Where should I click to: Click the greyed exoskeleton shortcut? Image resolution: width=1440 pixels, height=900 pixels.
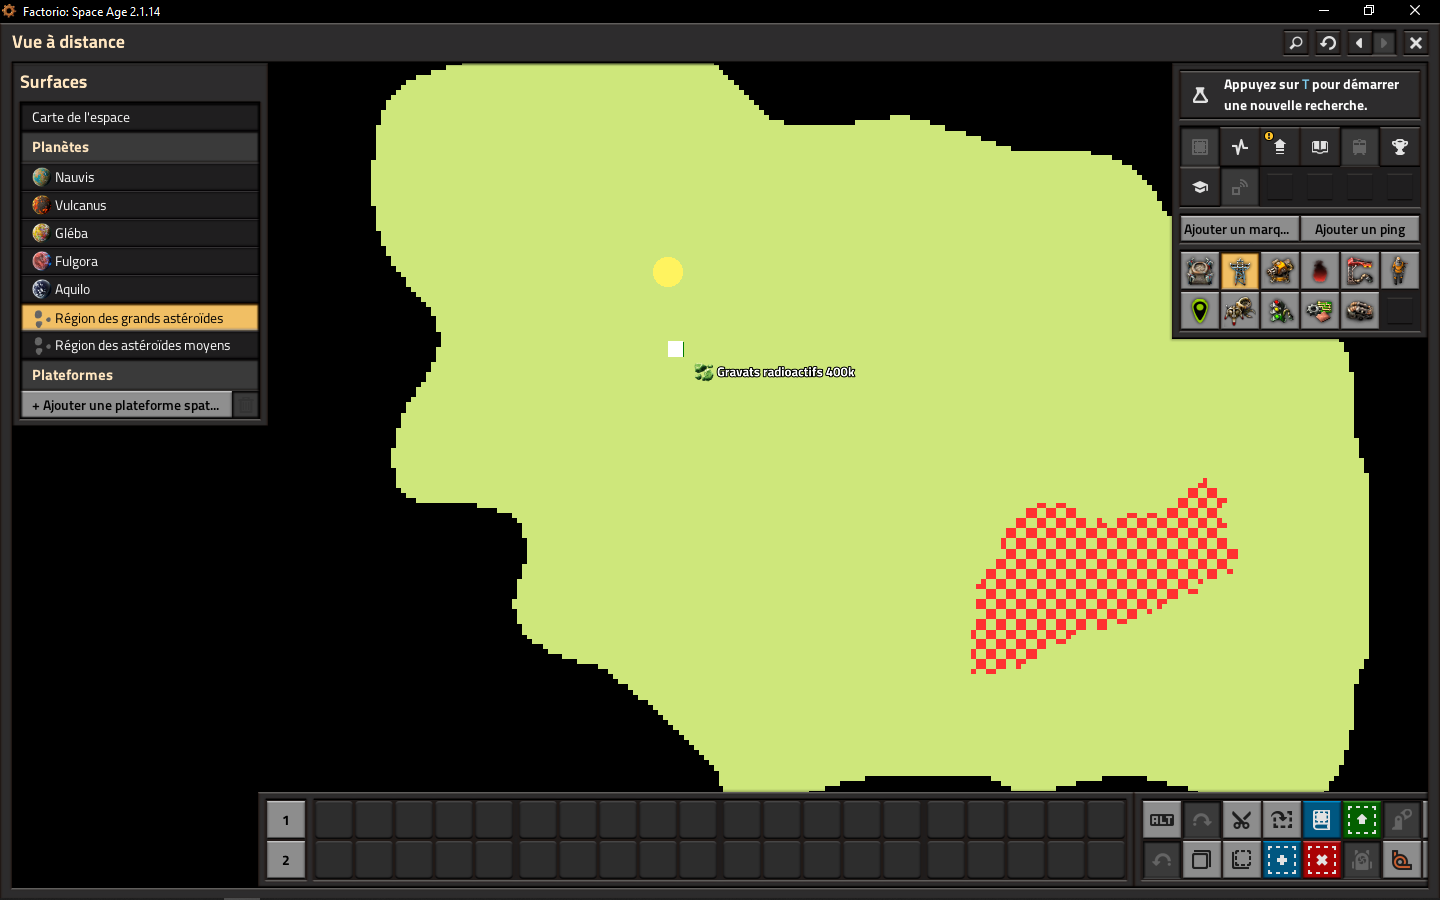pos(1362,860)
